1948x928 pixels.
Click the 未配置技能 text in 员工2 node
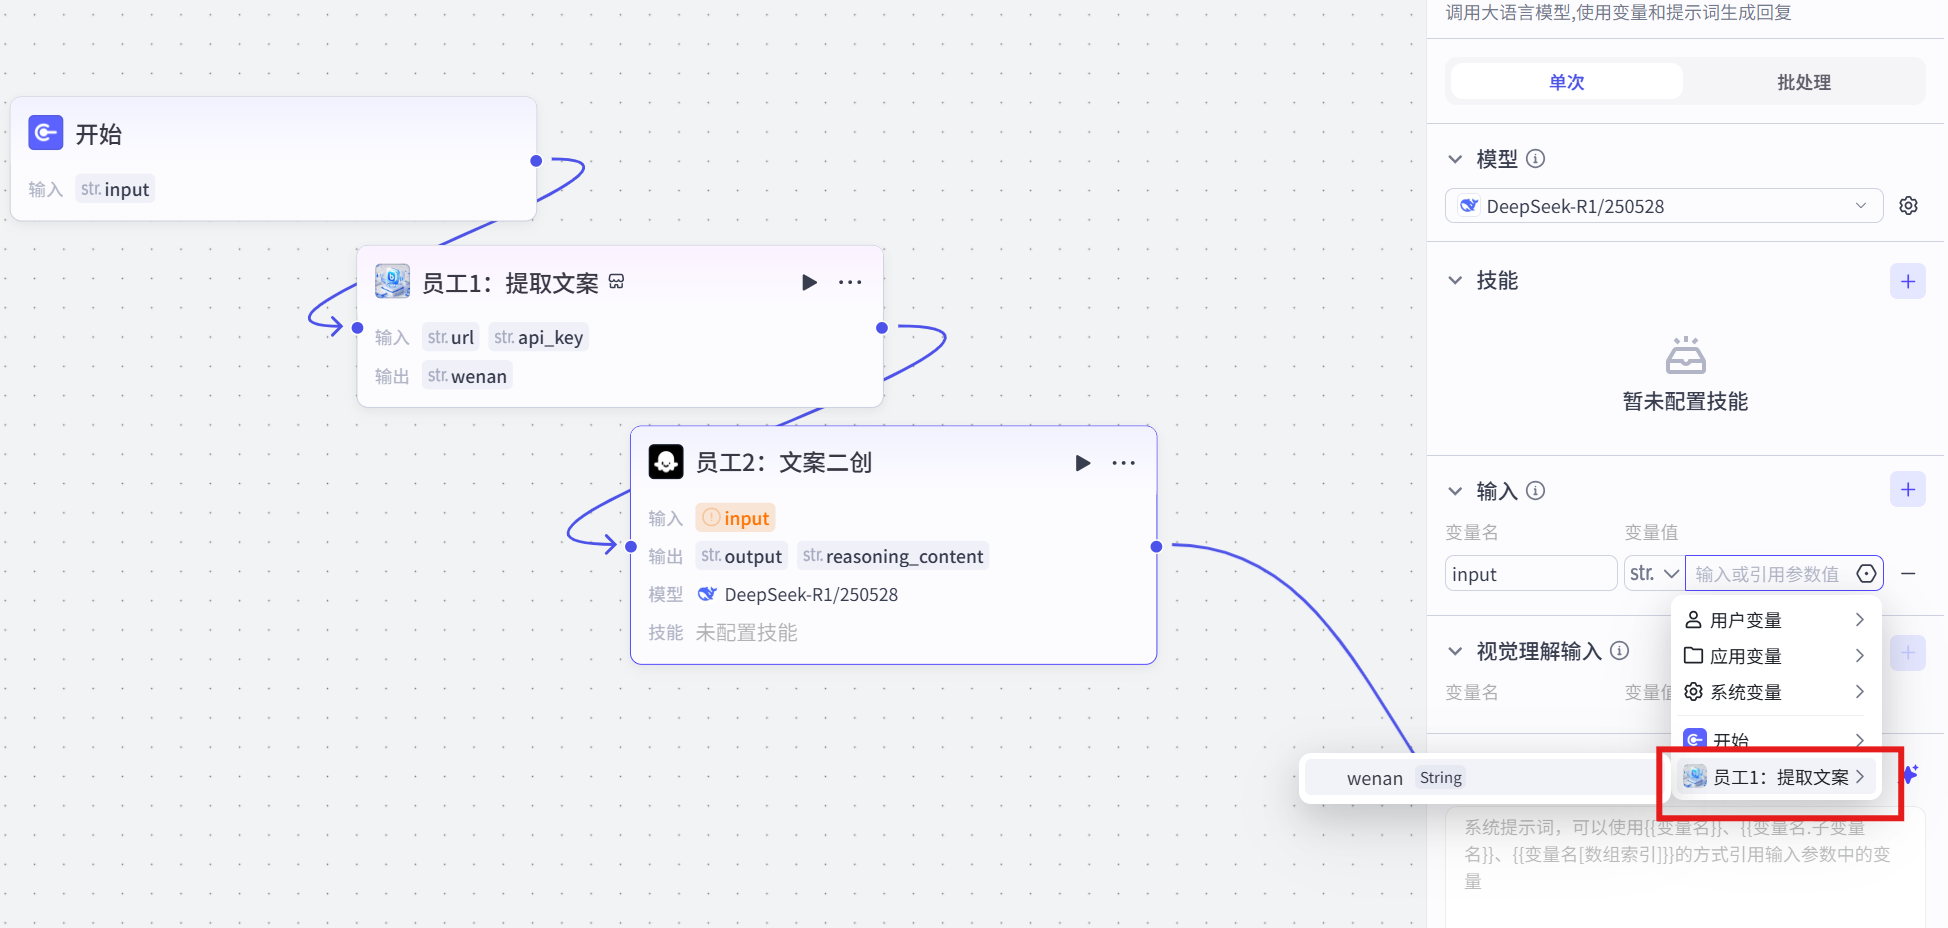(x=746, y=633)
